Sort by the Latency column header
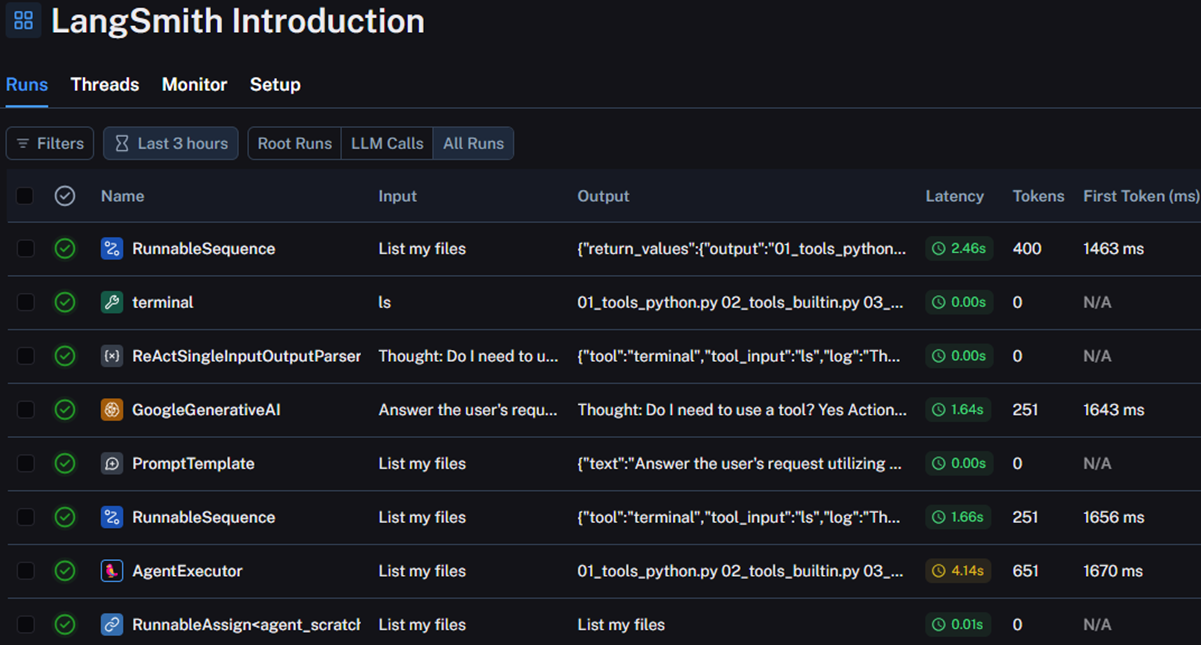Image resolution: width=1201 pixels, height=645 pixels. 954,196
